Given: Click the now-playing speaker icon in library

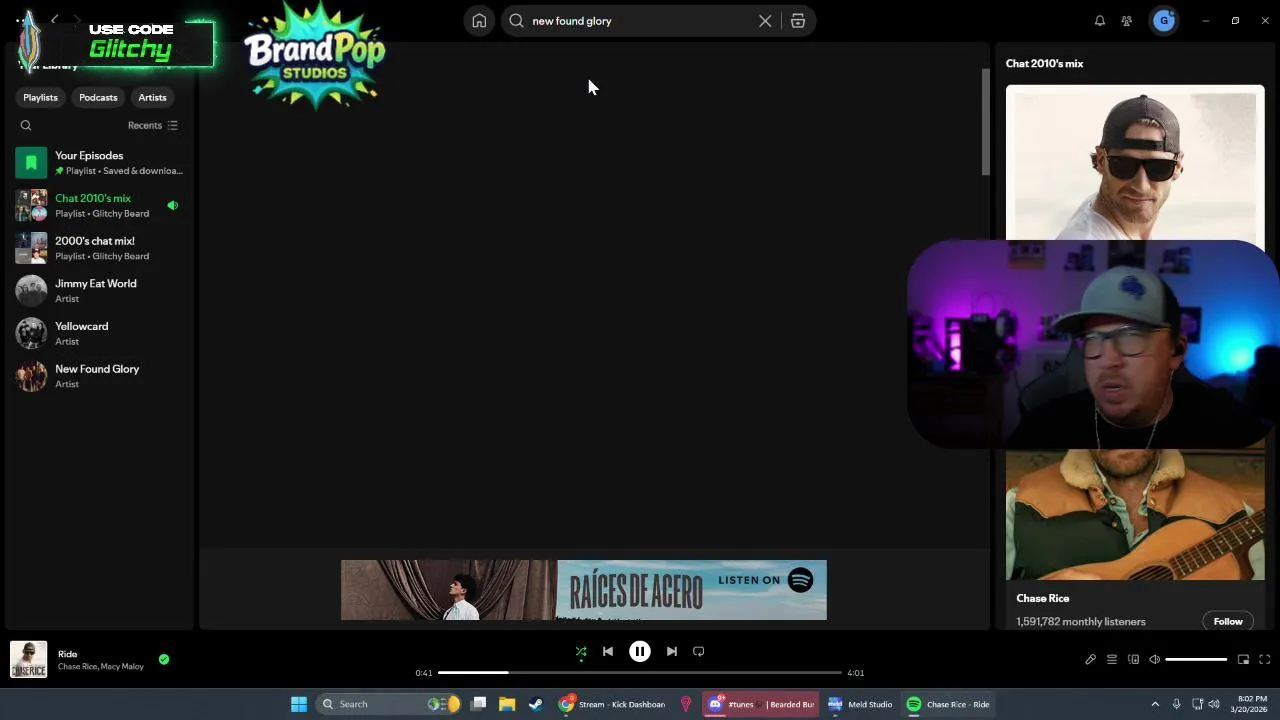Looking at the screenshot, I should (x=172, y=205).
